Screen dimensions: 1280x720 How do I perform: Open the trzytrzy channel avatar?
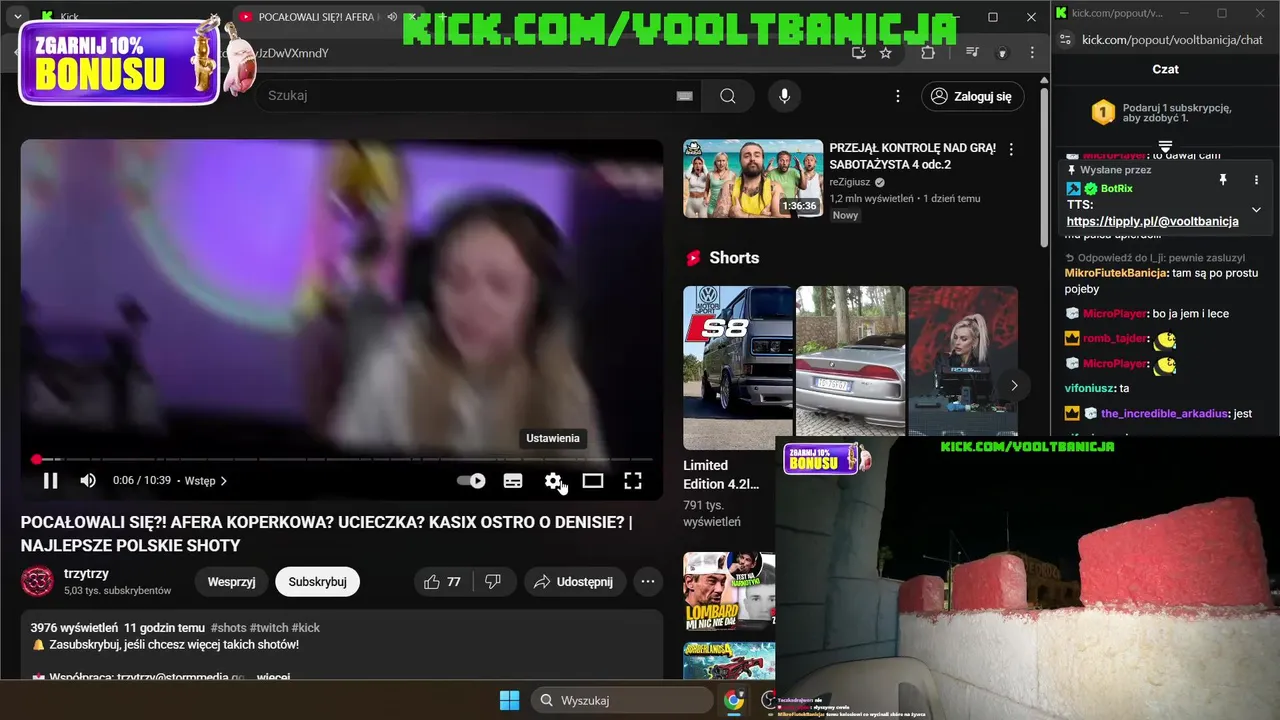[37, 581]
